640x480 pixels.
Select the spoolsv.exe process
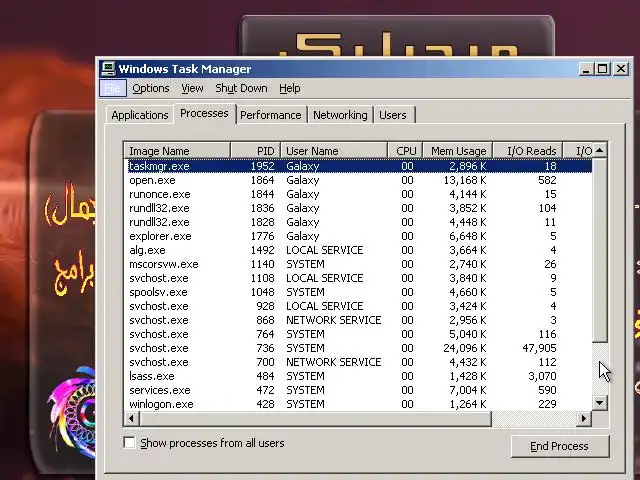[358, 292]
